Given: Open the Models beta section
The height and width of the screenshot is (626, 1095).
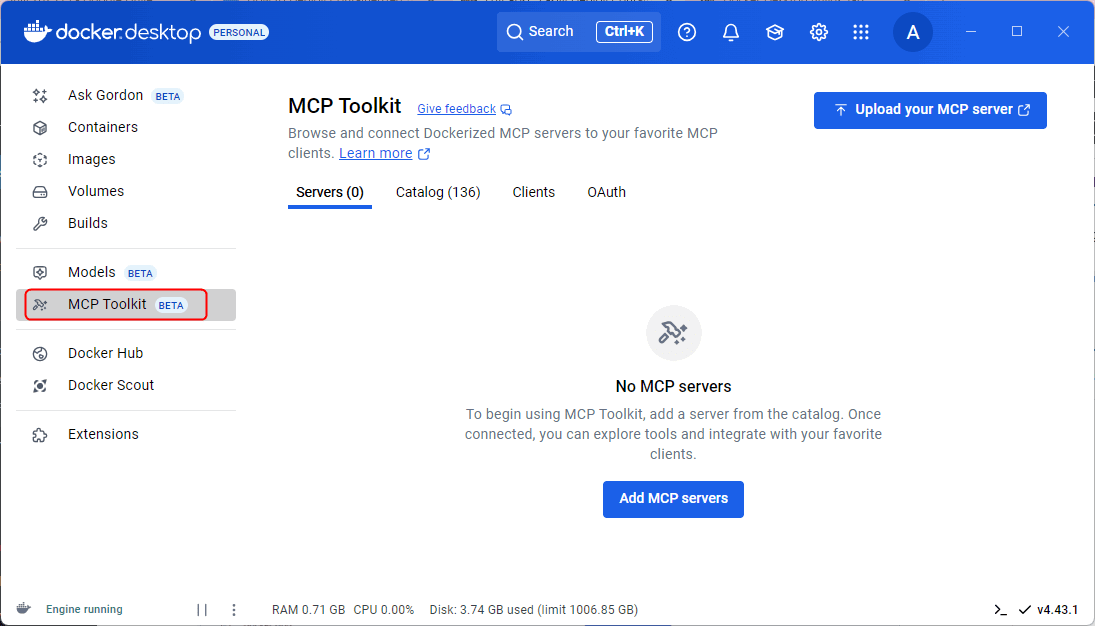Looking at the screenshot, I should tap(91, 272).
